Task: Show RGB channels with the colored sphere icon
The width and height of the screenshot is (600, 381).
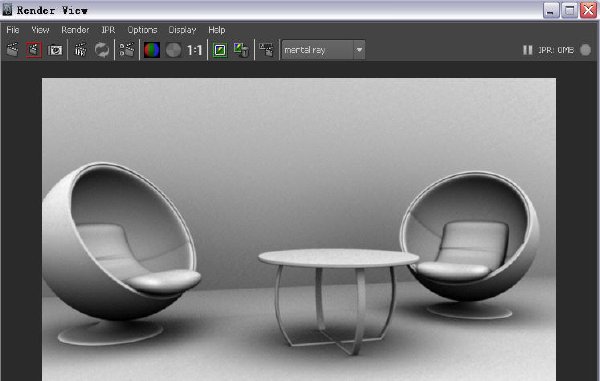Action: coord(152,50)
